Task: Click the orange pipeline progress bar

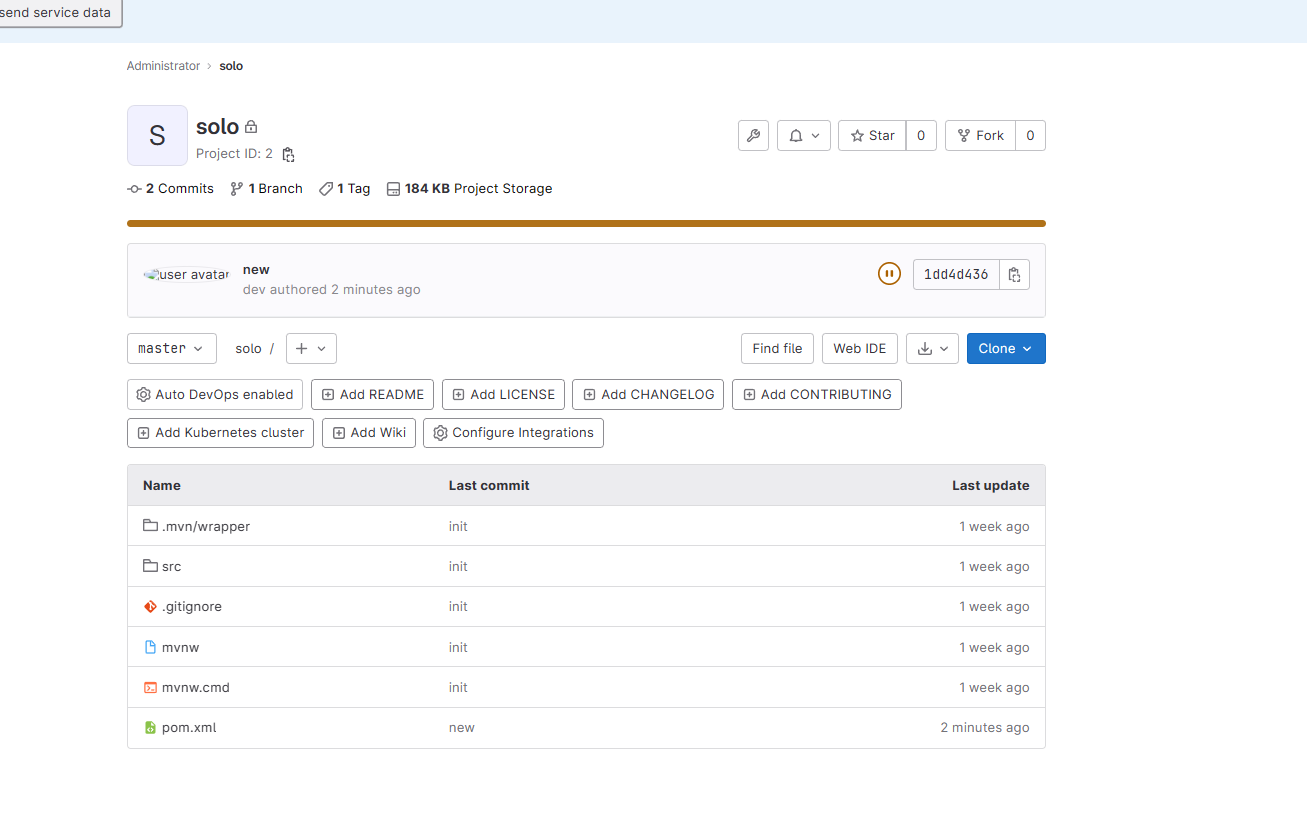Action: tap(585, 222)
